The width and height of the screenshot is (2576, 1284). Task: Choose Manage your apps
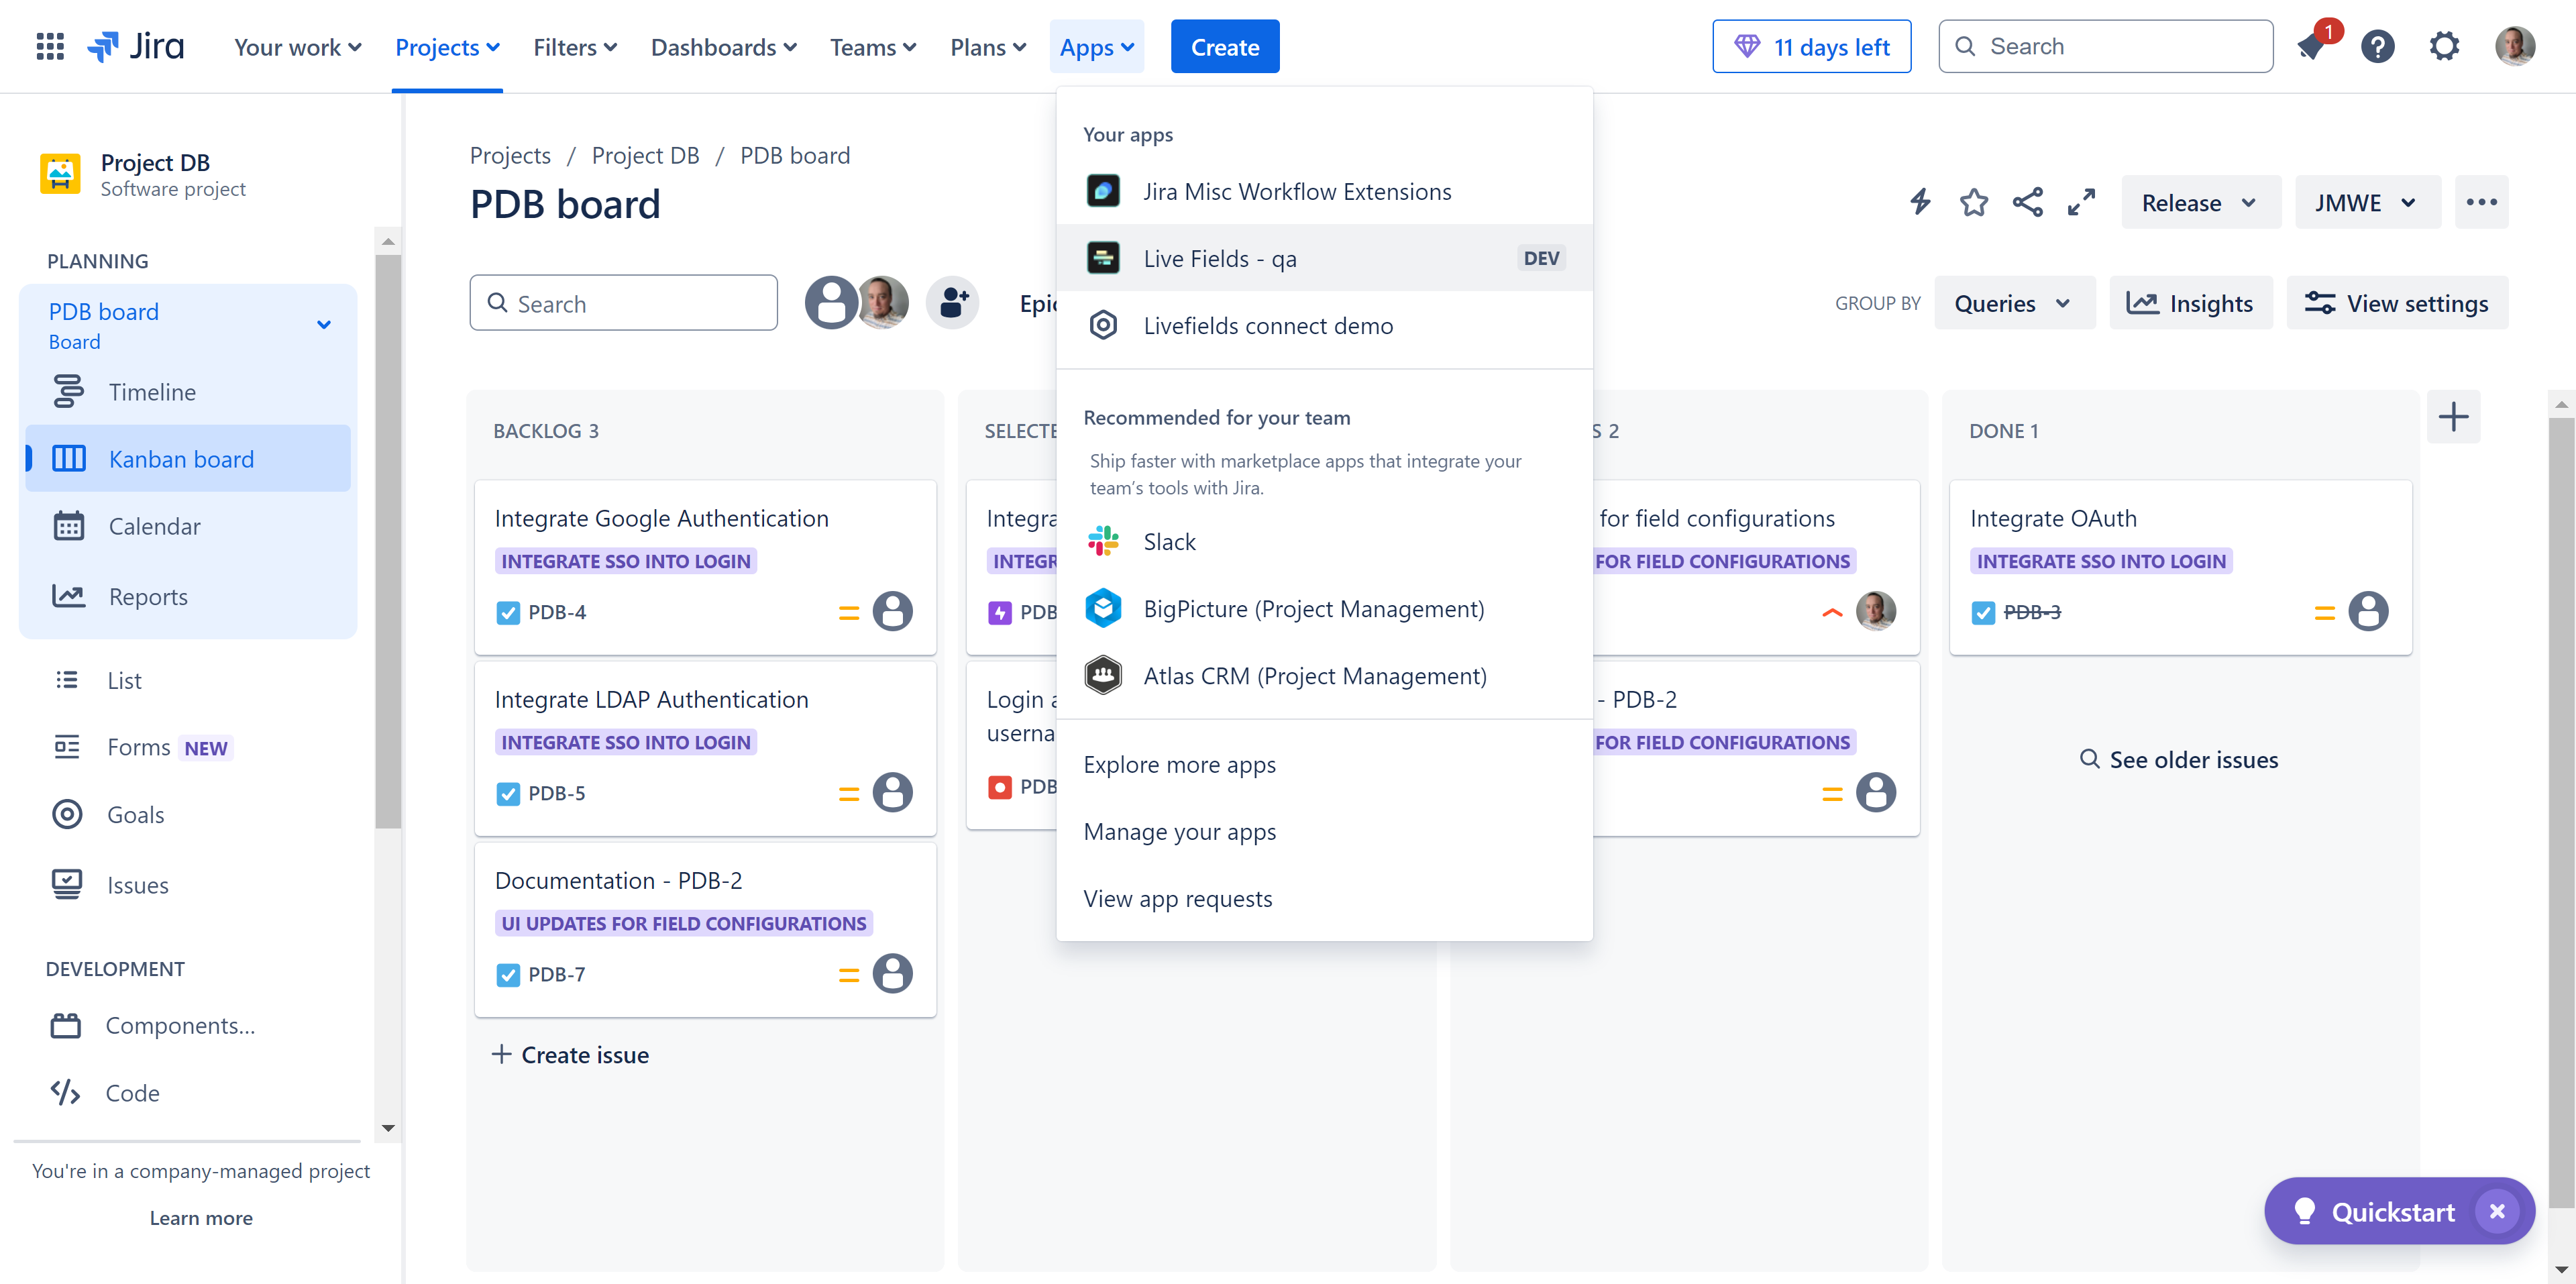coord(1324,832)
